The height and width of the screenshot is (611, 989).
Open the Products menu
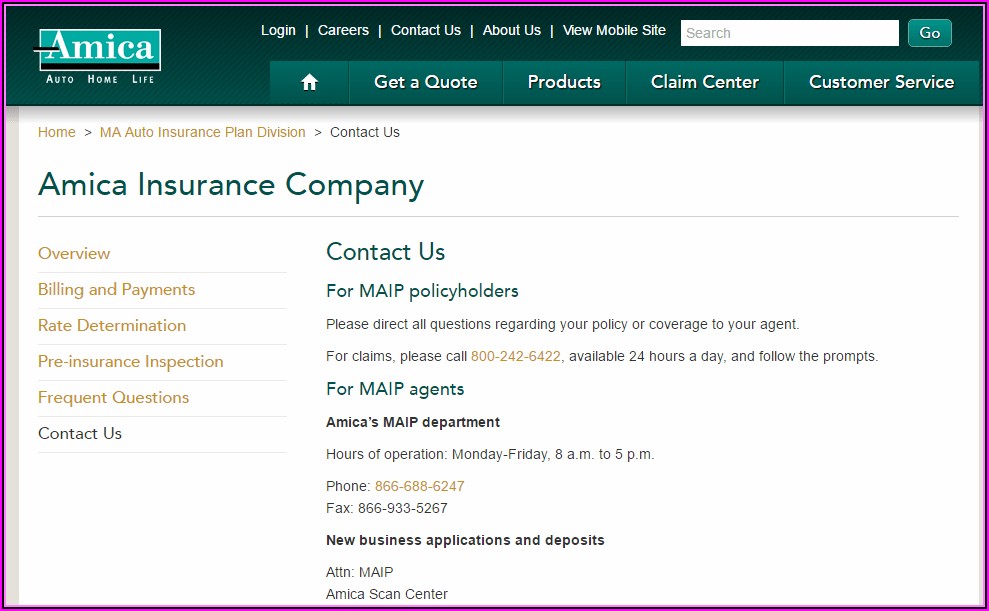click(x=564, y=83)
